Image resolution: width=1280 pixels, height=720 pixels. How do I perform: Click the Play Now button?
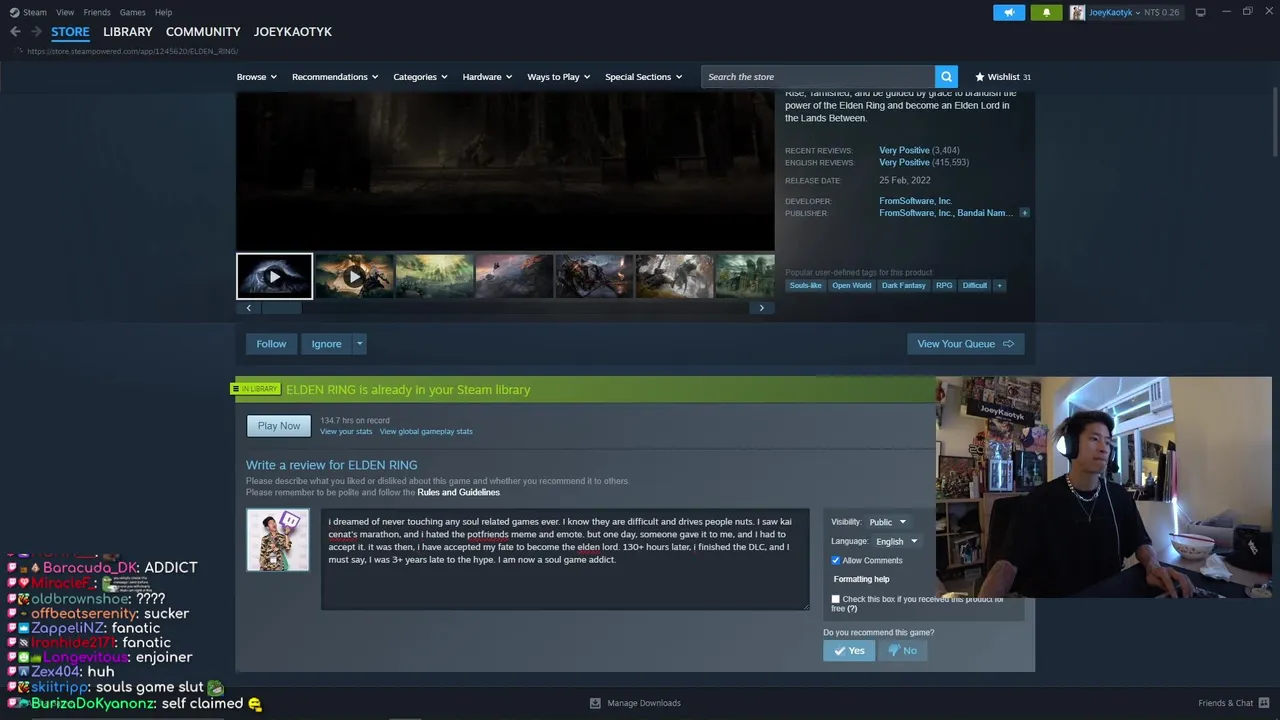(279, 426)
